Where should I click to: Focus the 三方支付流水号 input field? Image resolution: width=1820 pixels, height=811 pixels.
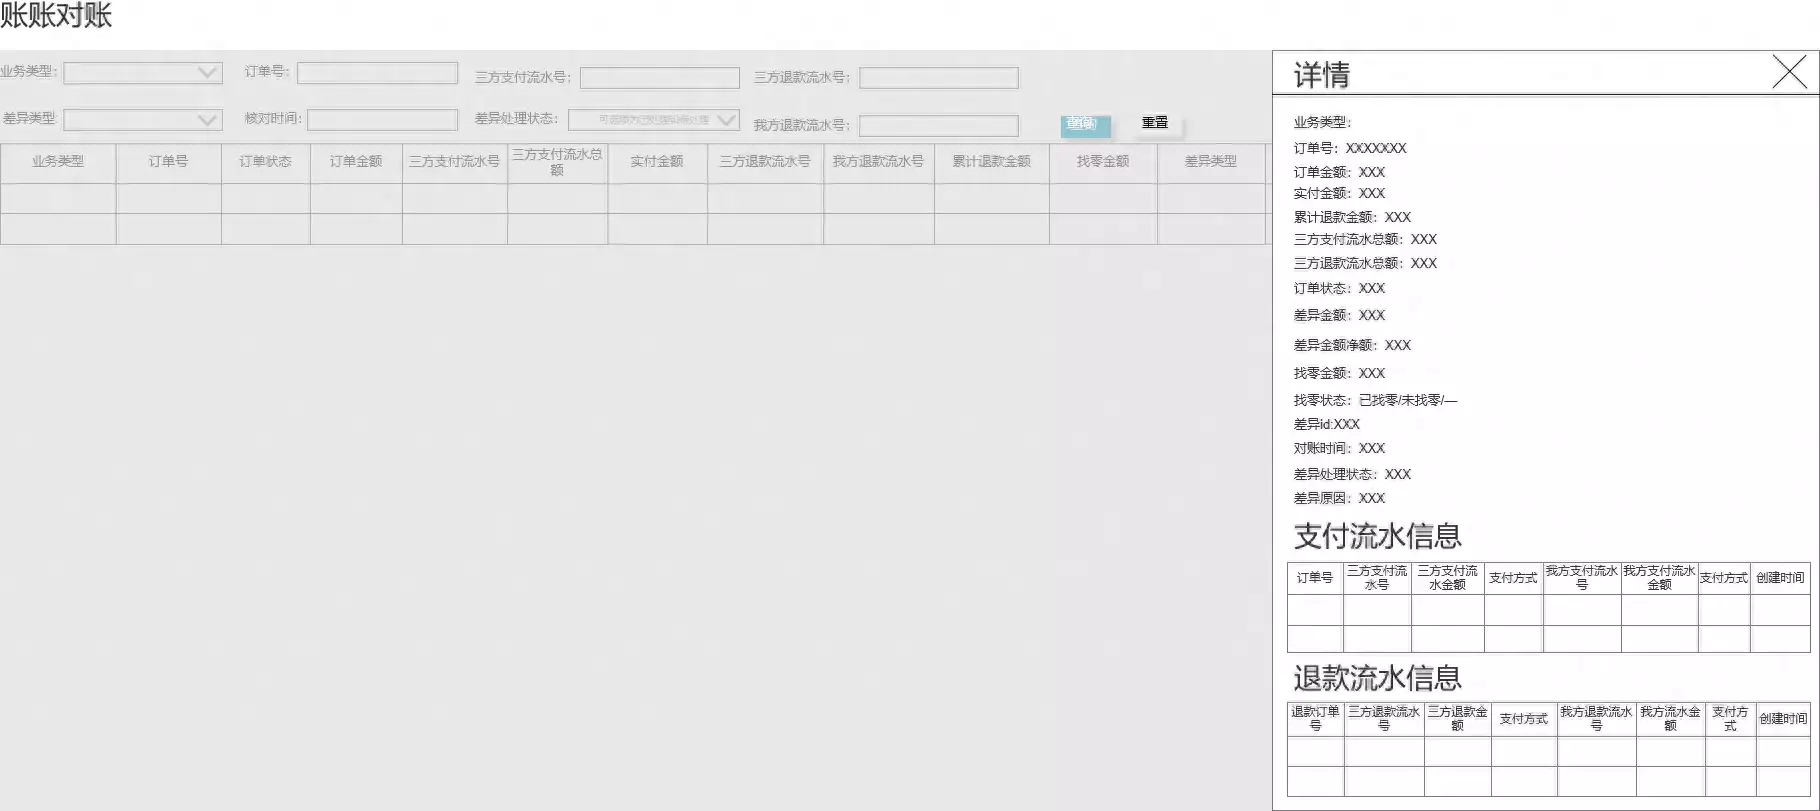pyautogui.click(x=660, y=78)
